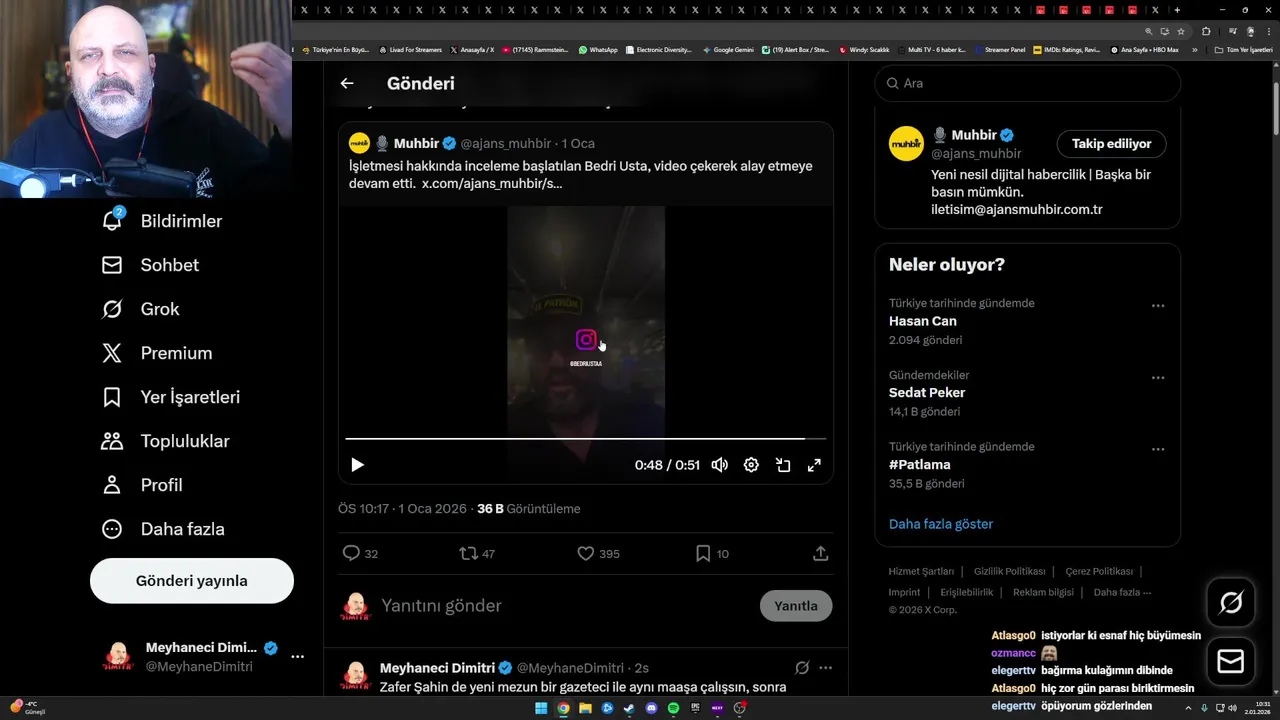Open Gizlilik Politikası footer link
This screenshot has width=1280, height=720.
click(x=1010, y=572)
